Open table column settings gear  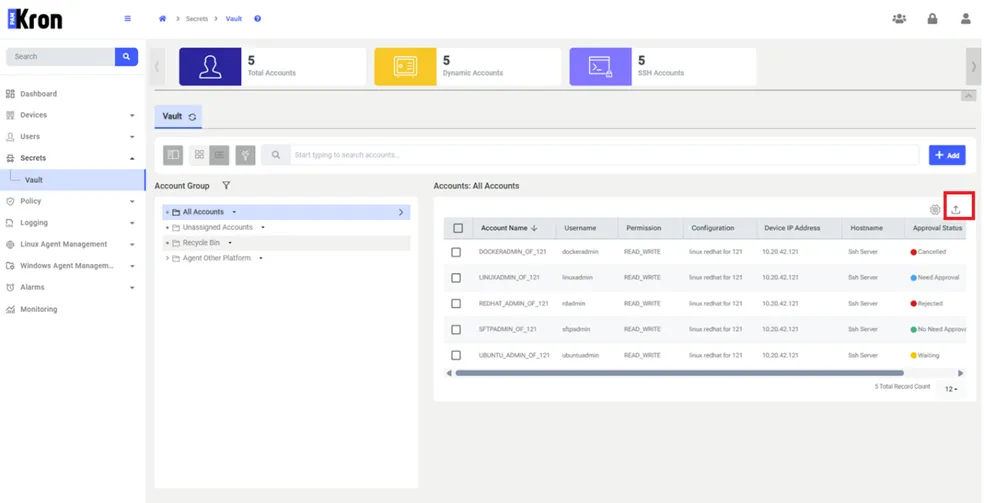[x=935, y=209]
